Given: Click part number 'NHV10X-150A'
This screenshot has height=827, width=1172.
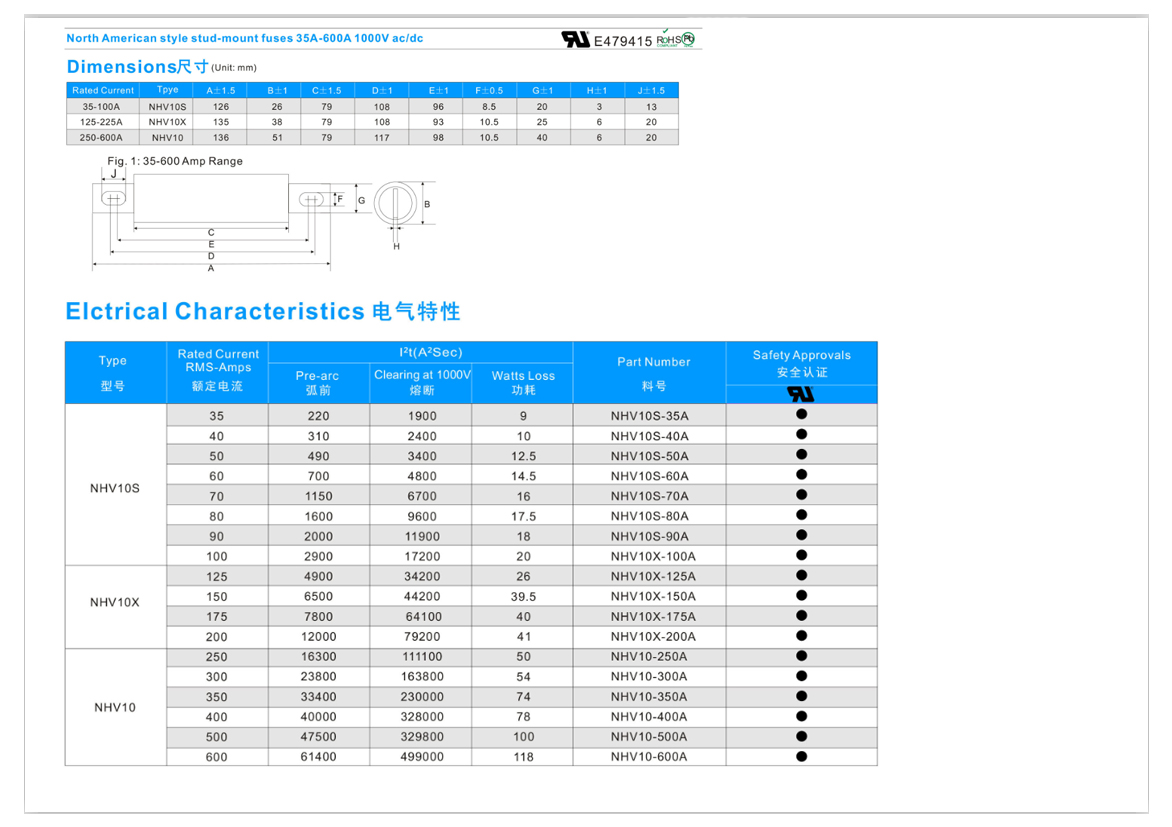Looking at the screenshot, I should tap(653, 597).
